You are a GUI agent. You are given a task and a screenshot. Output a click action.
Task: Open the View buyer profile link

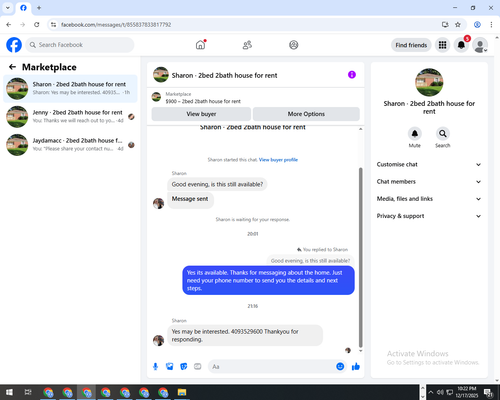(278, 160)
